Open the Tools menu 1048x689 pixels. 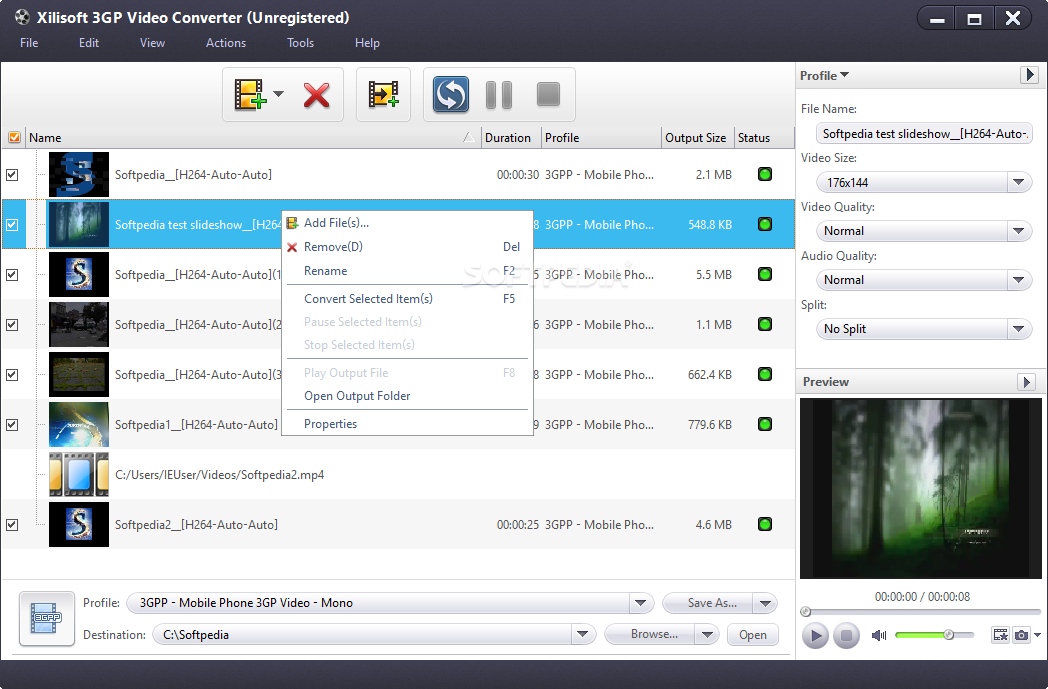tap(301, 43)
